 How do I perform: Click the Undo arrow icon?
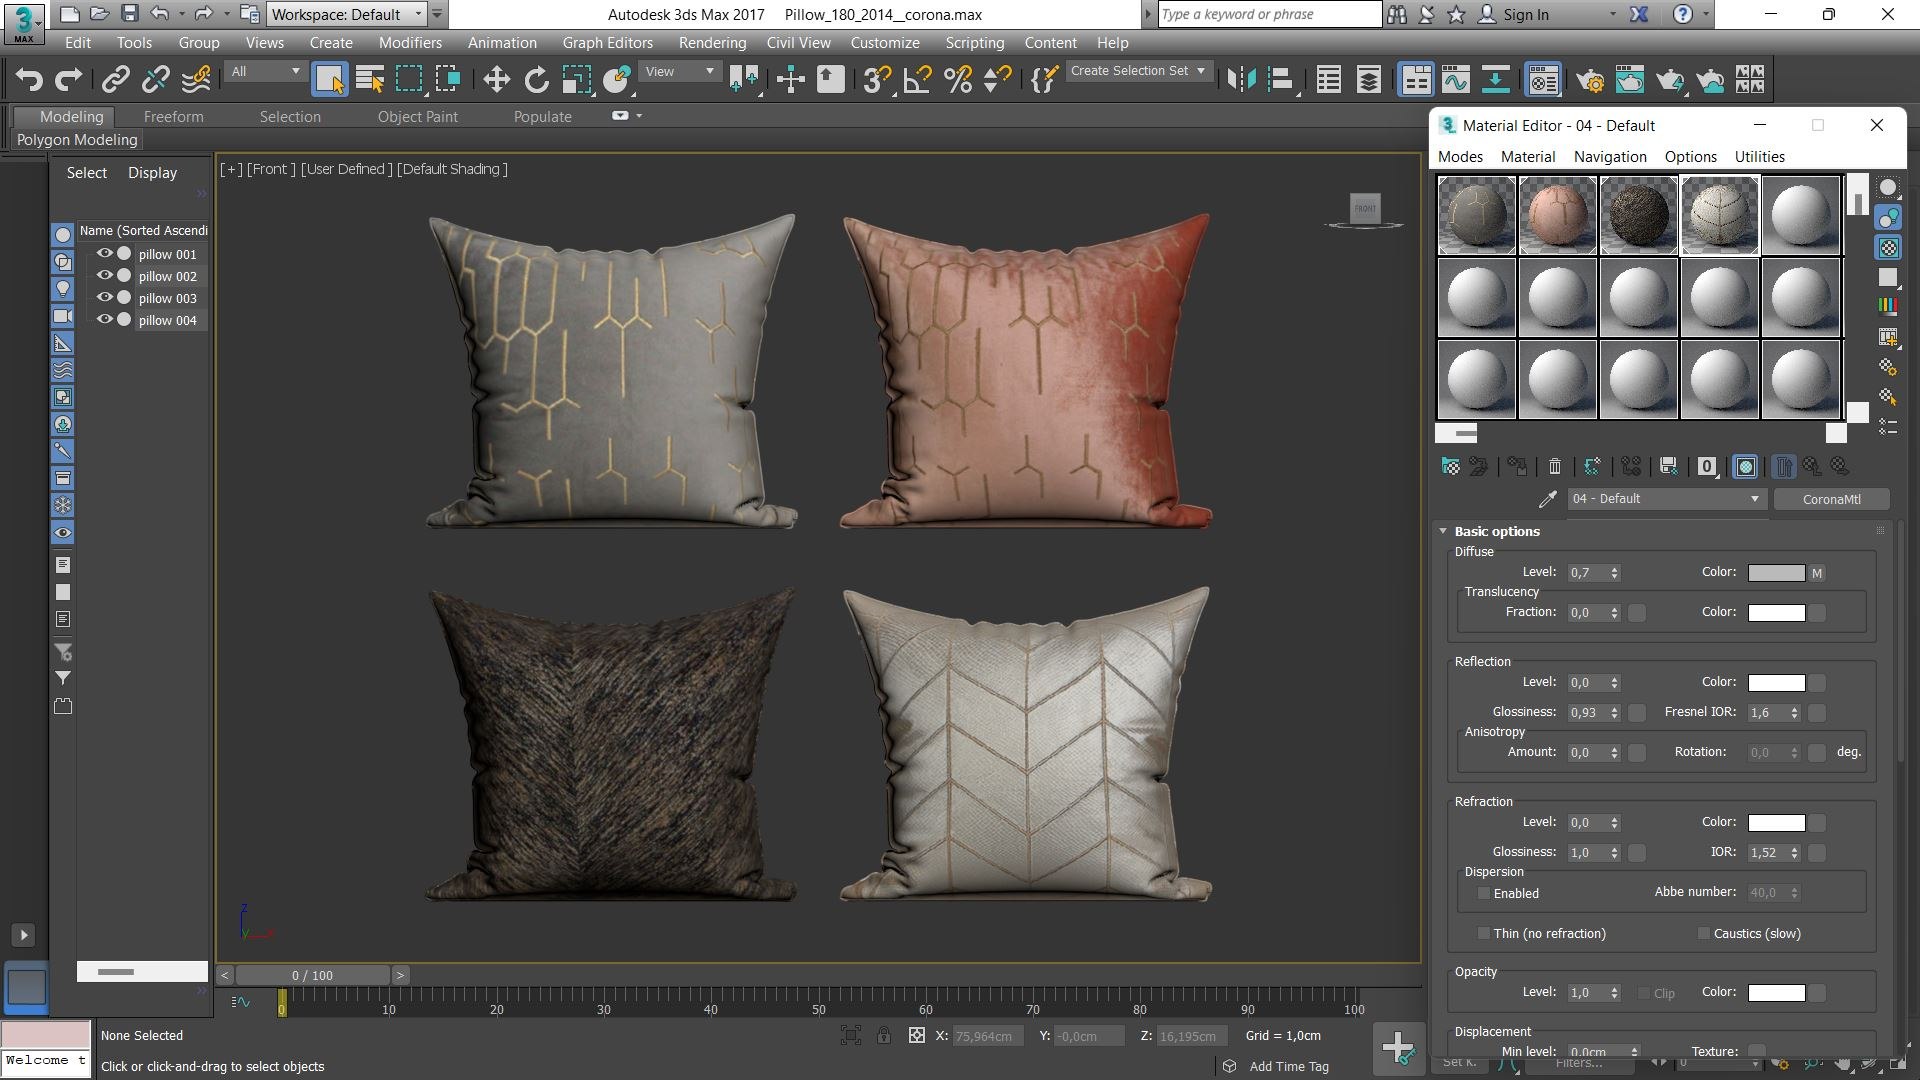pos(29,79)
